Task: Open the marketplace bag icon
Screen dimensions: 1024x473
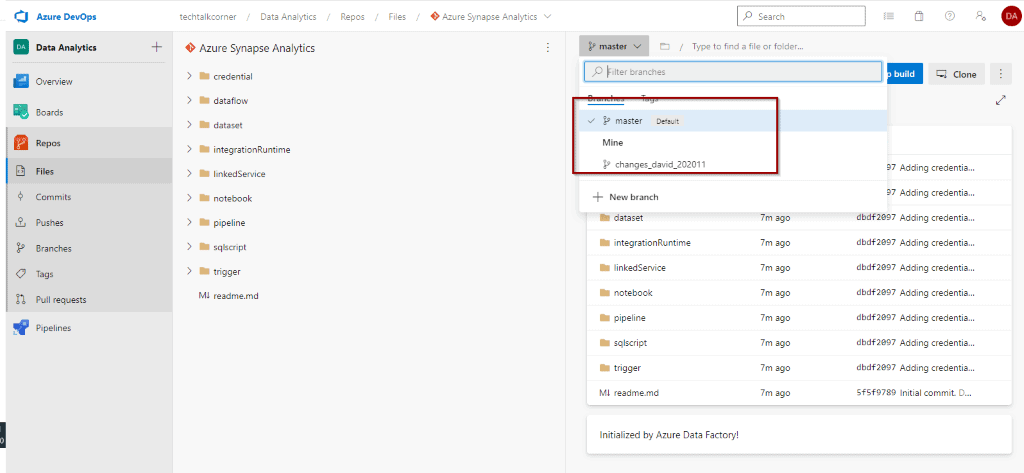Action: click(919, 16)
